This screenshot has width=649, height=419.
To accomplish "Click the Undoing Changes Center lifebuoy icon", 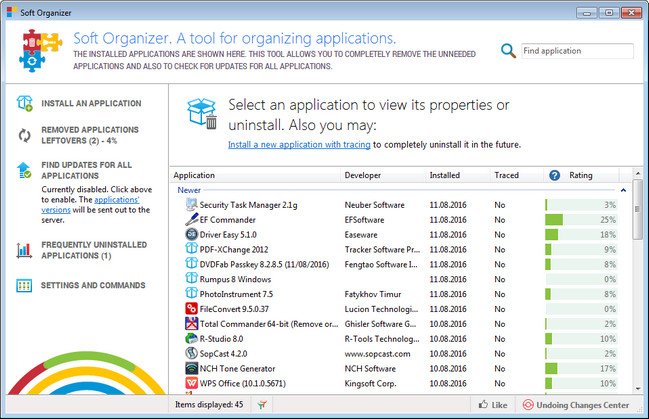I will click(528, 405).
